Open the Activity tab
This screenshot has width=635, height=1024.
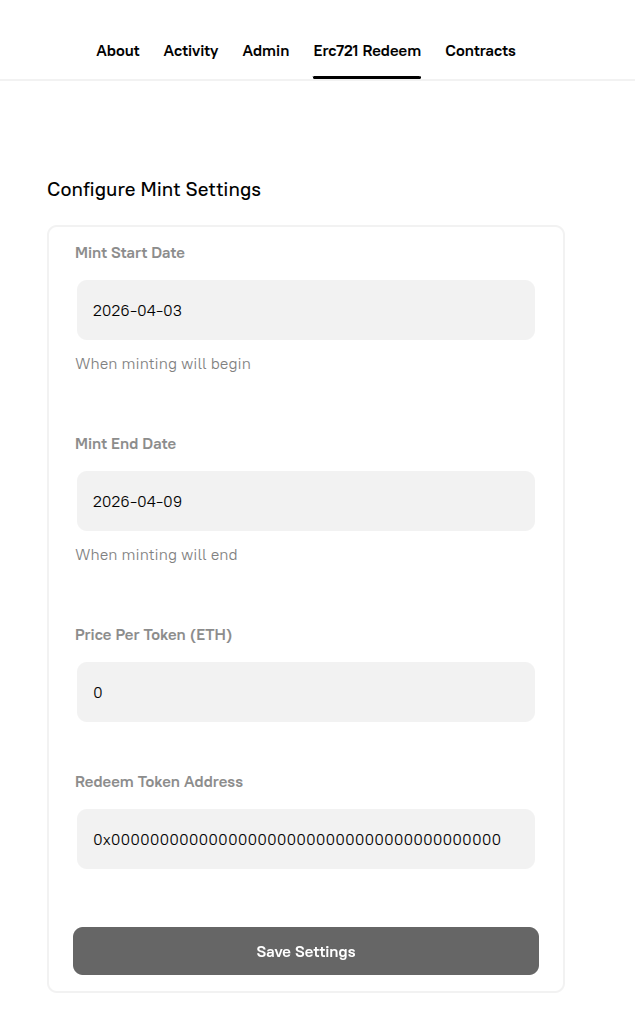[191, 51]
